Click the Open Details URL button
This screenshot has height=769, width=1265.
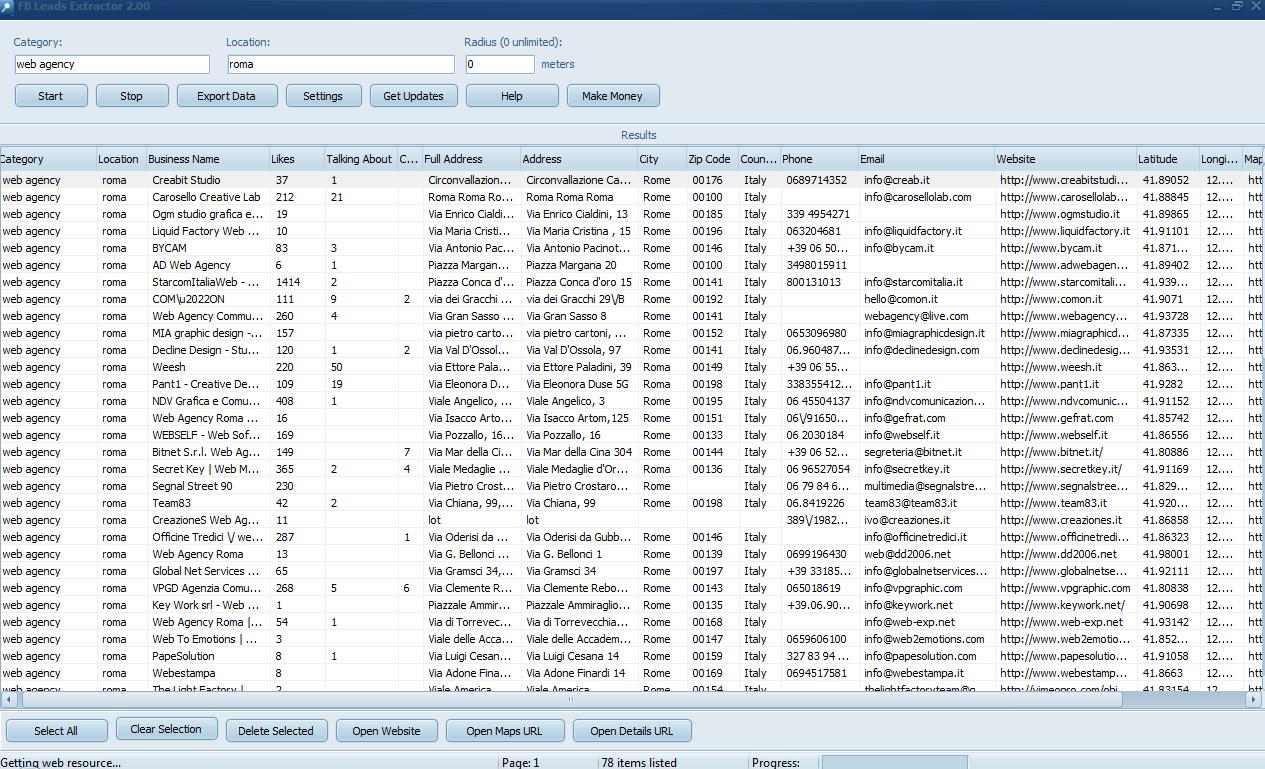tap(632, 731)
